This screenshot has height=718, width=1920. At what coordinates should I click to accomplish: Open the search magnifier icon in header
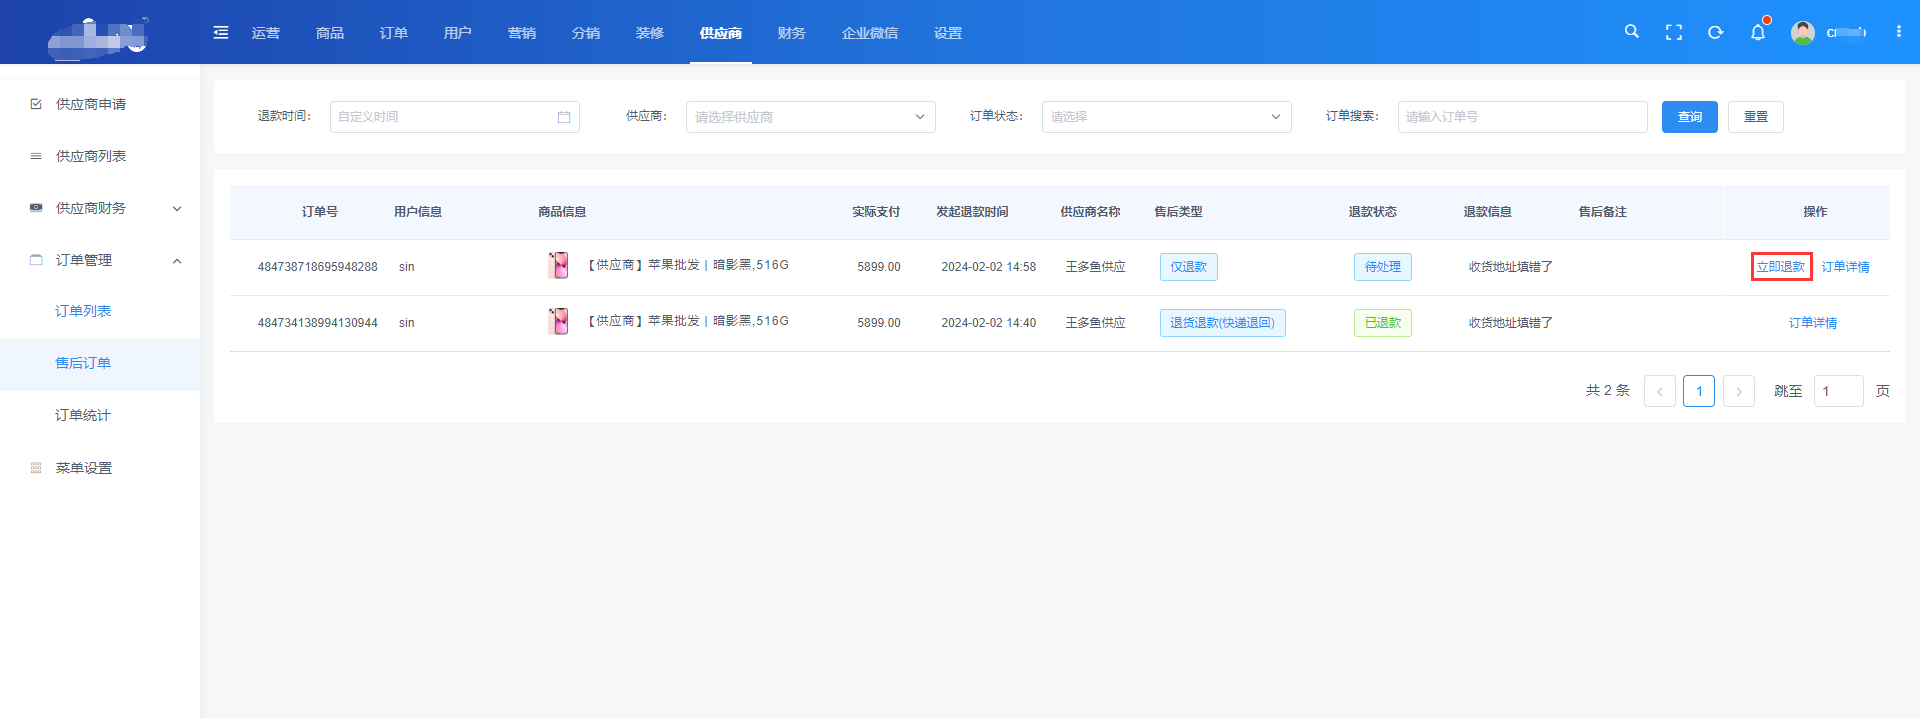(1632, 32)
